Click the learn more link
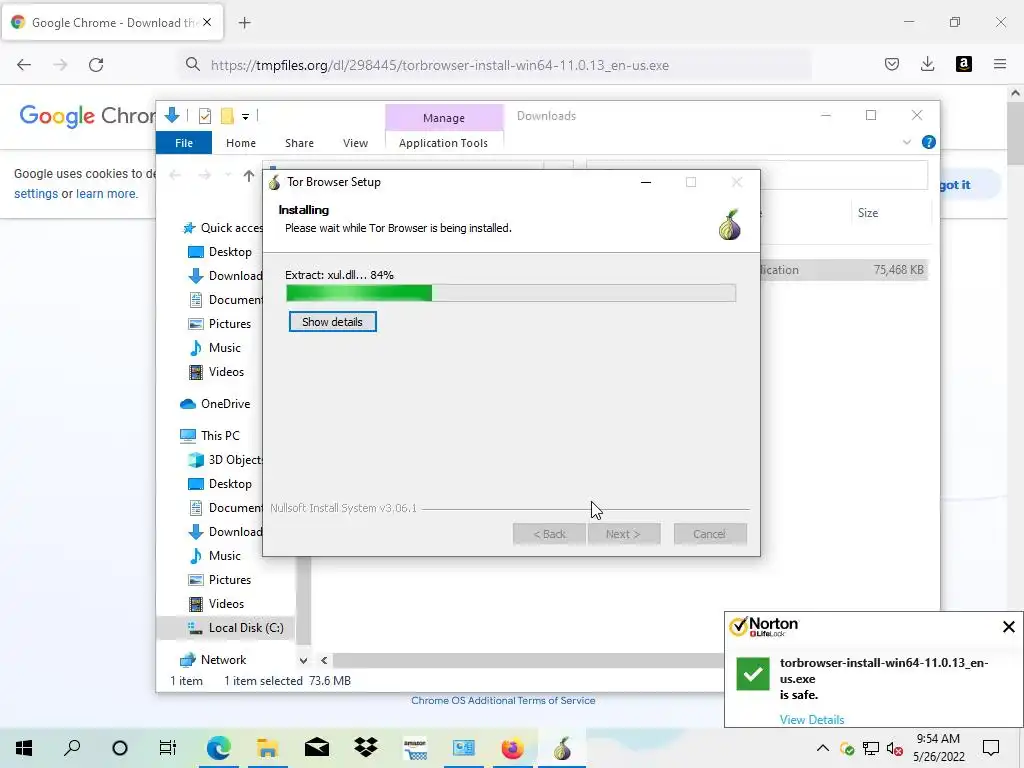 [x=107, y=194]
